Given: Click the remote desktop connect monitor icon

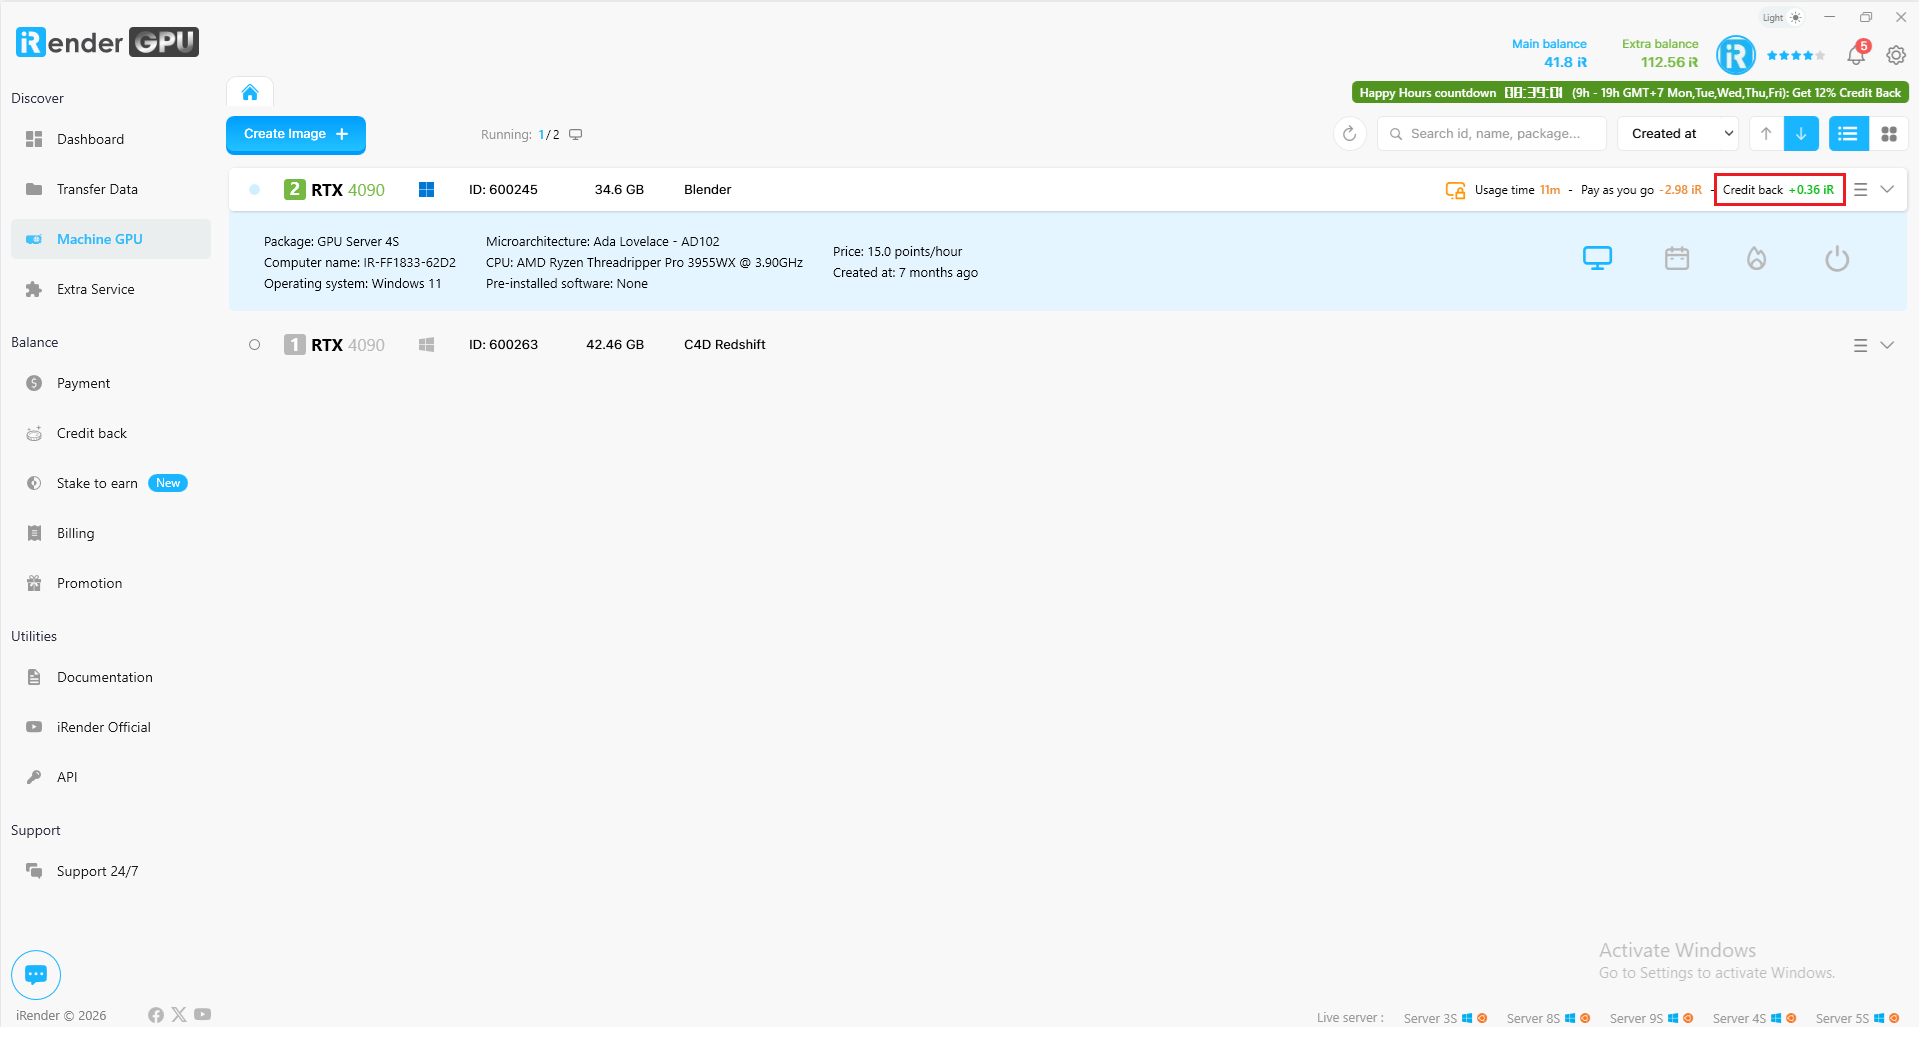Looking at the screenshot, I should coord(1597,259).
